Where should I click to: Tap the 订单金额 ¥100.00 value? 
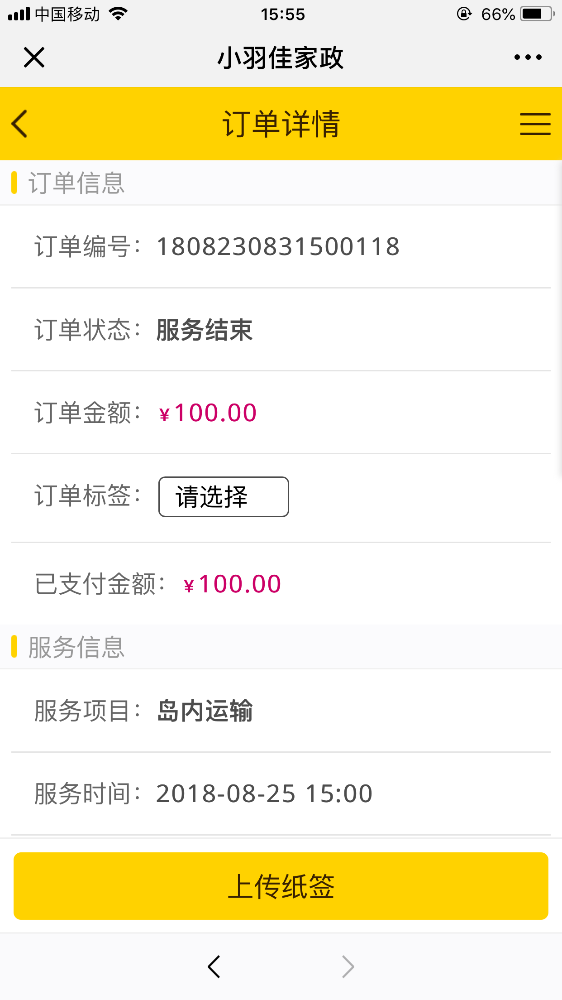(208, 413)
